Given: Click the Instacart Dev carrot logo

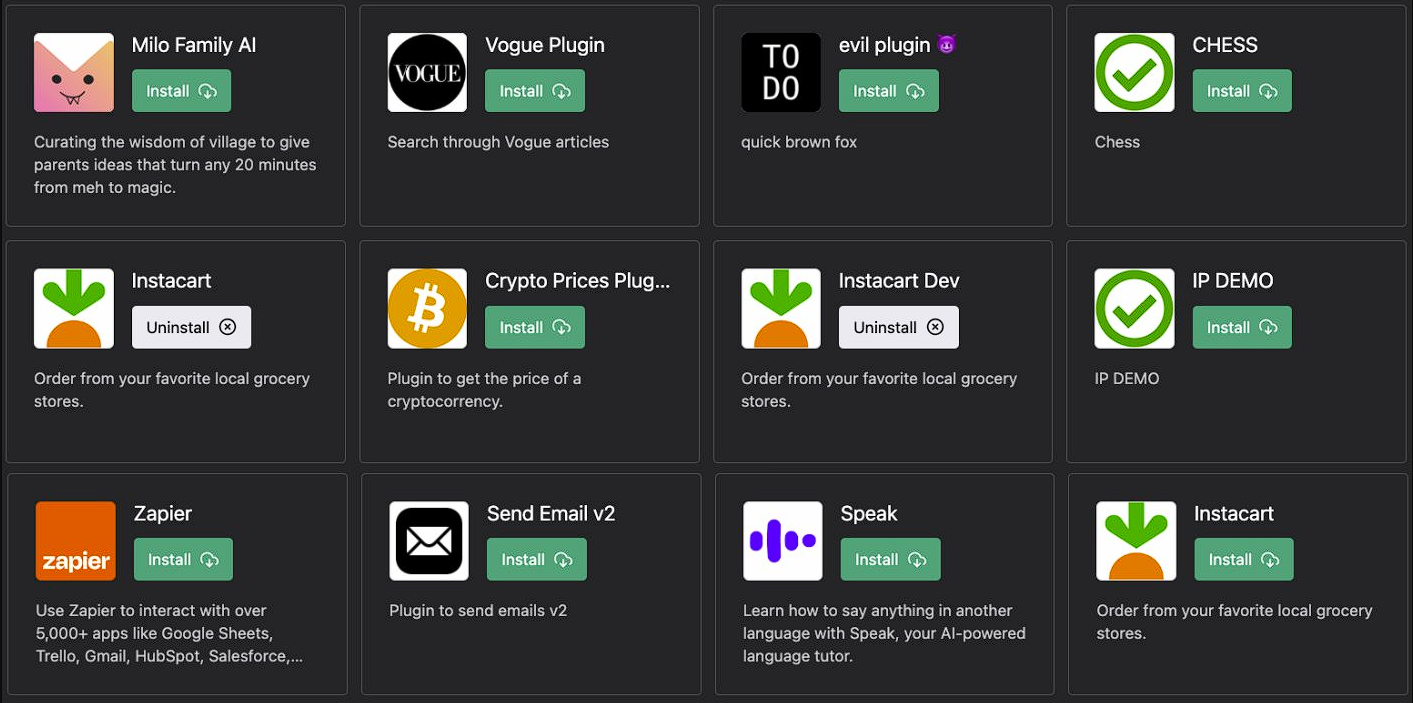Looking at the screenshot, I should (781, 308).
